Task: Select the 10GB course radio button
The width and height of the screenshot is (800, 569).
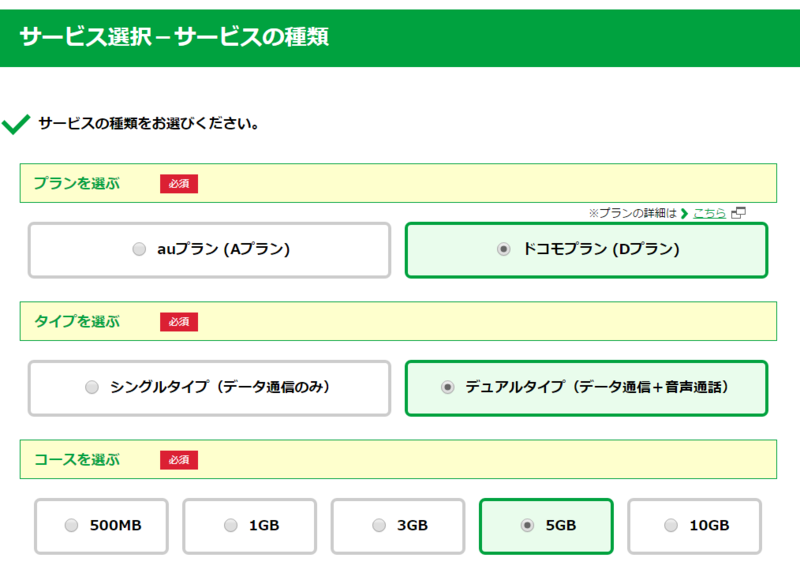Action: tap(671, 525)
